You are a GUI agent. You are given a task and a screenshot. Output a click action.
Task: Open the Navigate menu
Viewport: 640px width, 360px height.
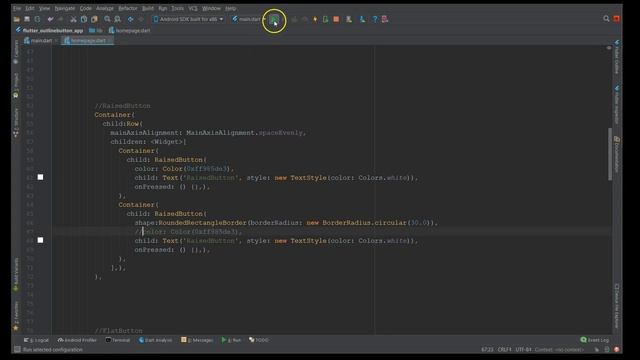coord(65,8)
